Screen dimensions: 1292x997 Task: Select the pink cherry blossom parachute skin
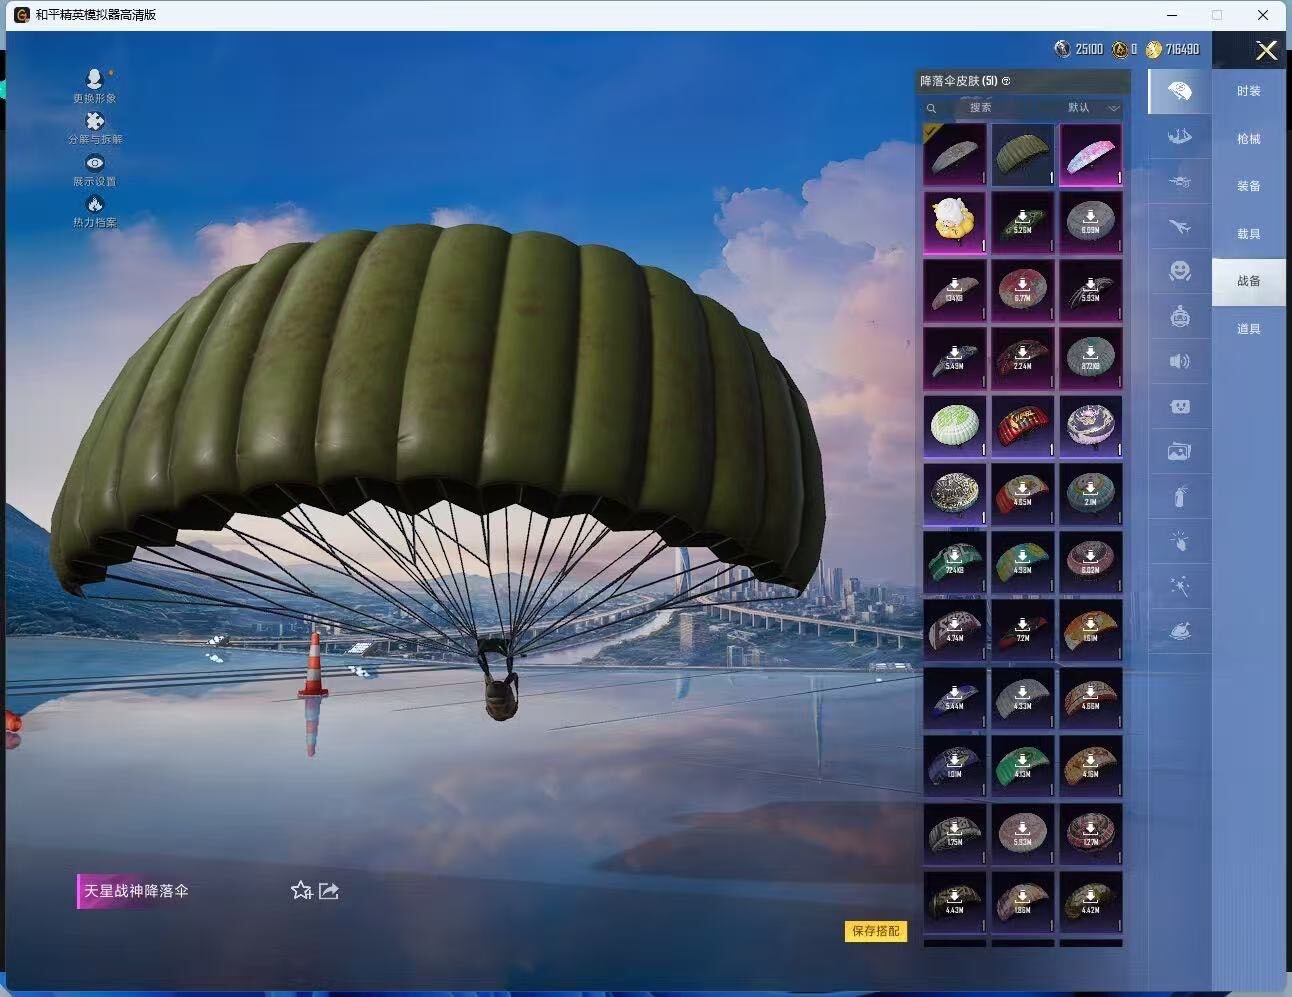1090,155
